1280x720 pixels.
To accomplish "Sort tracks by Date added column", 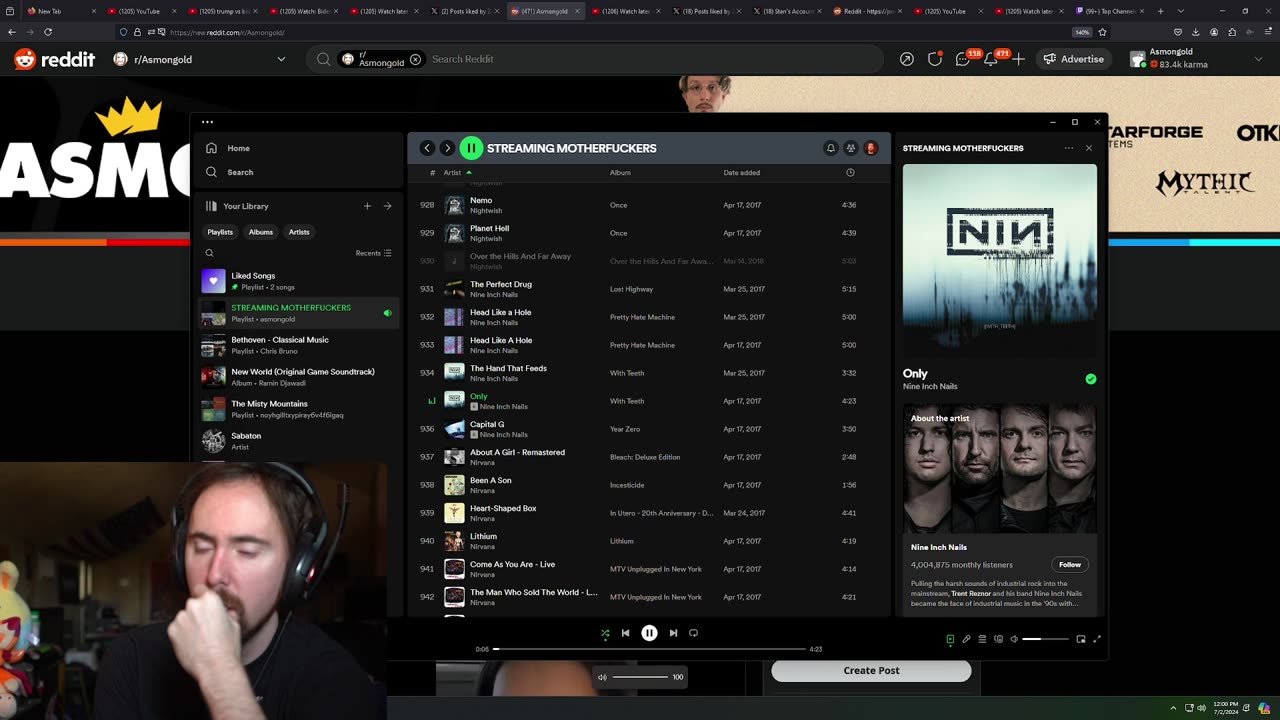I will (741, 172).
